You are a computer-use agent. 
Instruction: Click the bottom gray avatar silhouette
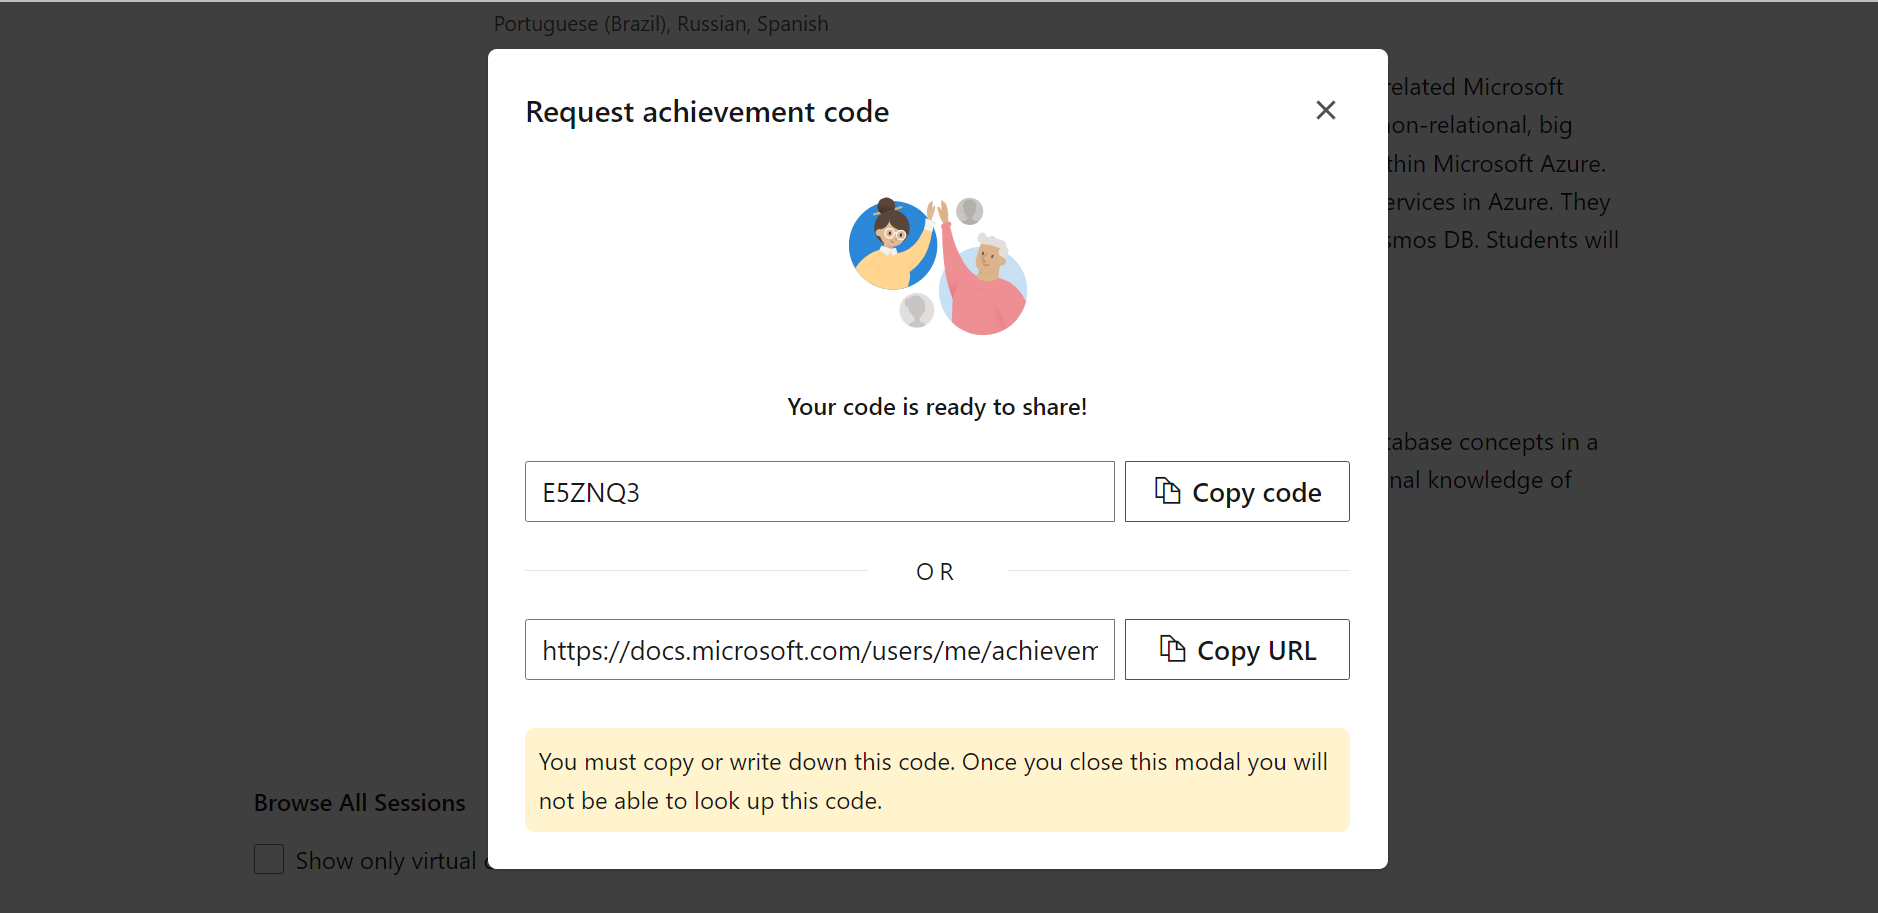click(x=916, y=310)
